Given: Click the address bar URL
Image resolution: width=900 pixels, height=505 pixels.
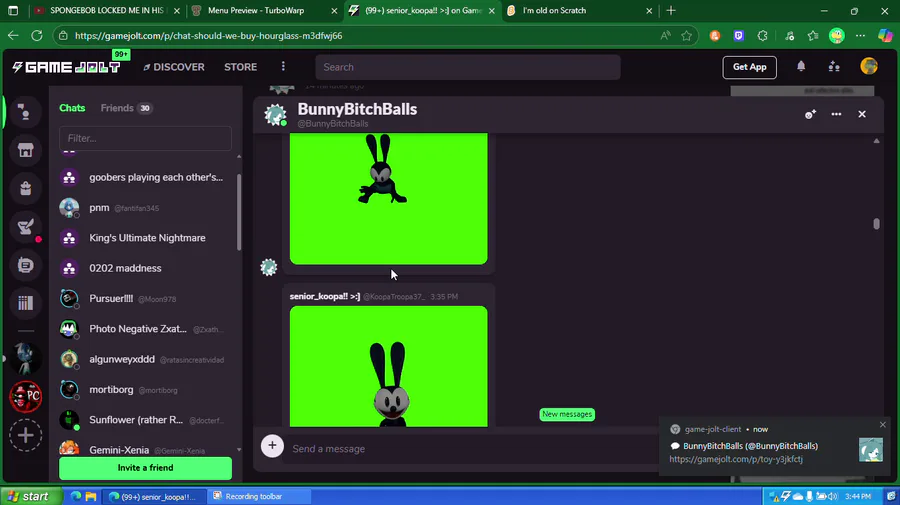Looking at the screenshot, I should pyautogui.click(x=208, y=36).
